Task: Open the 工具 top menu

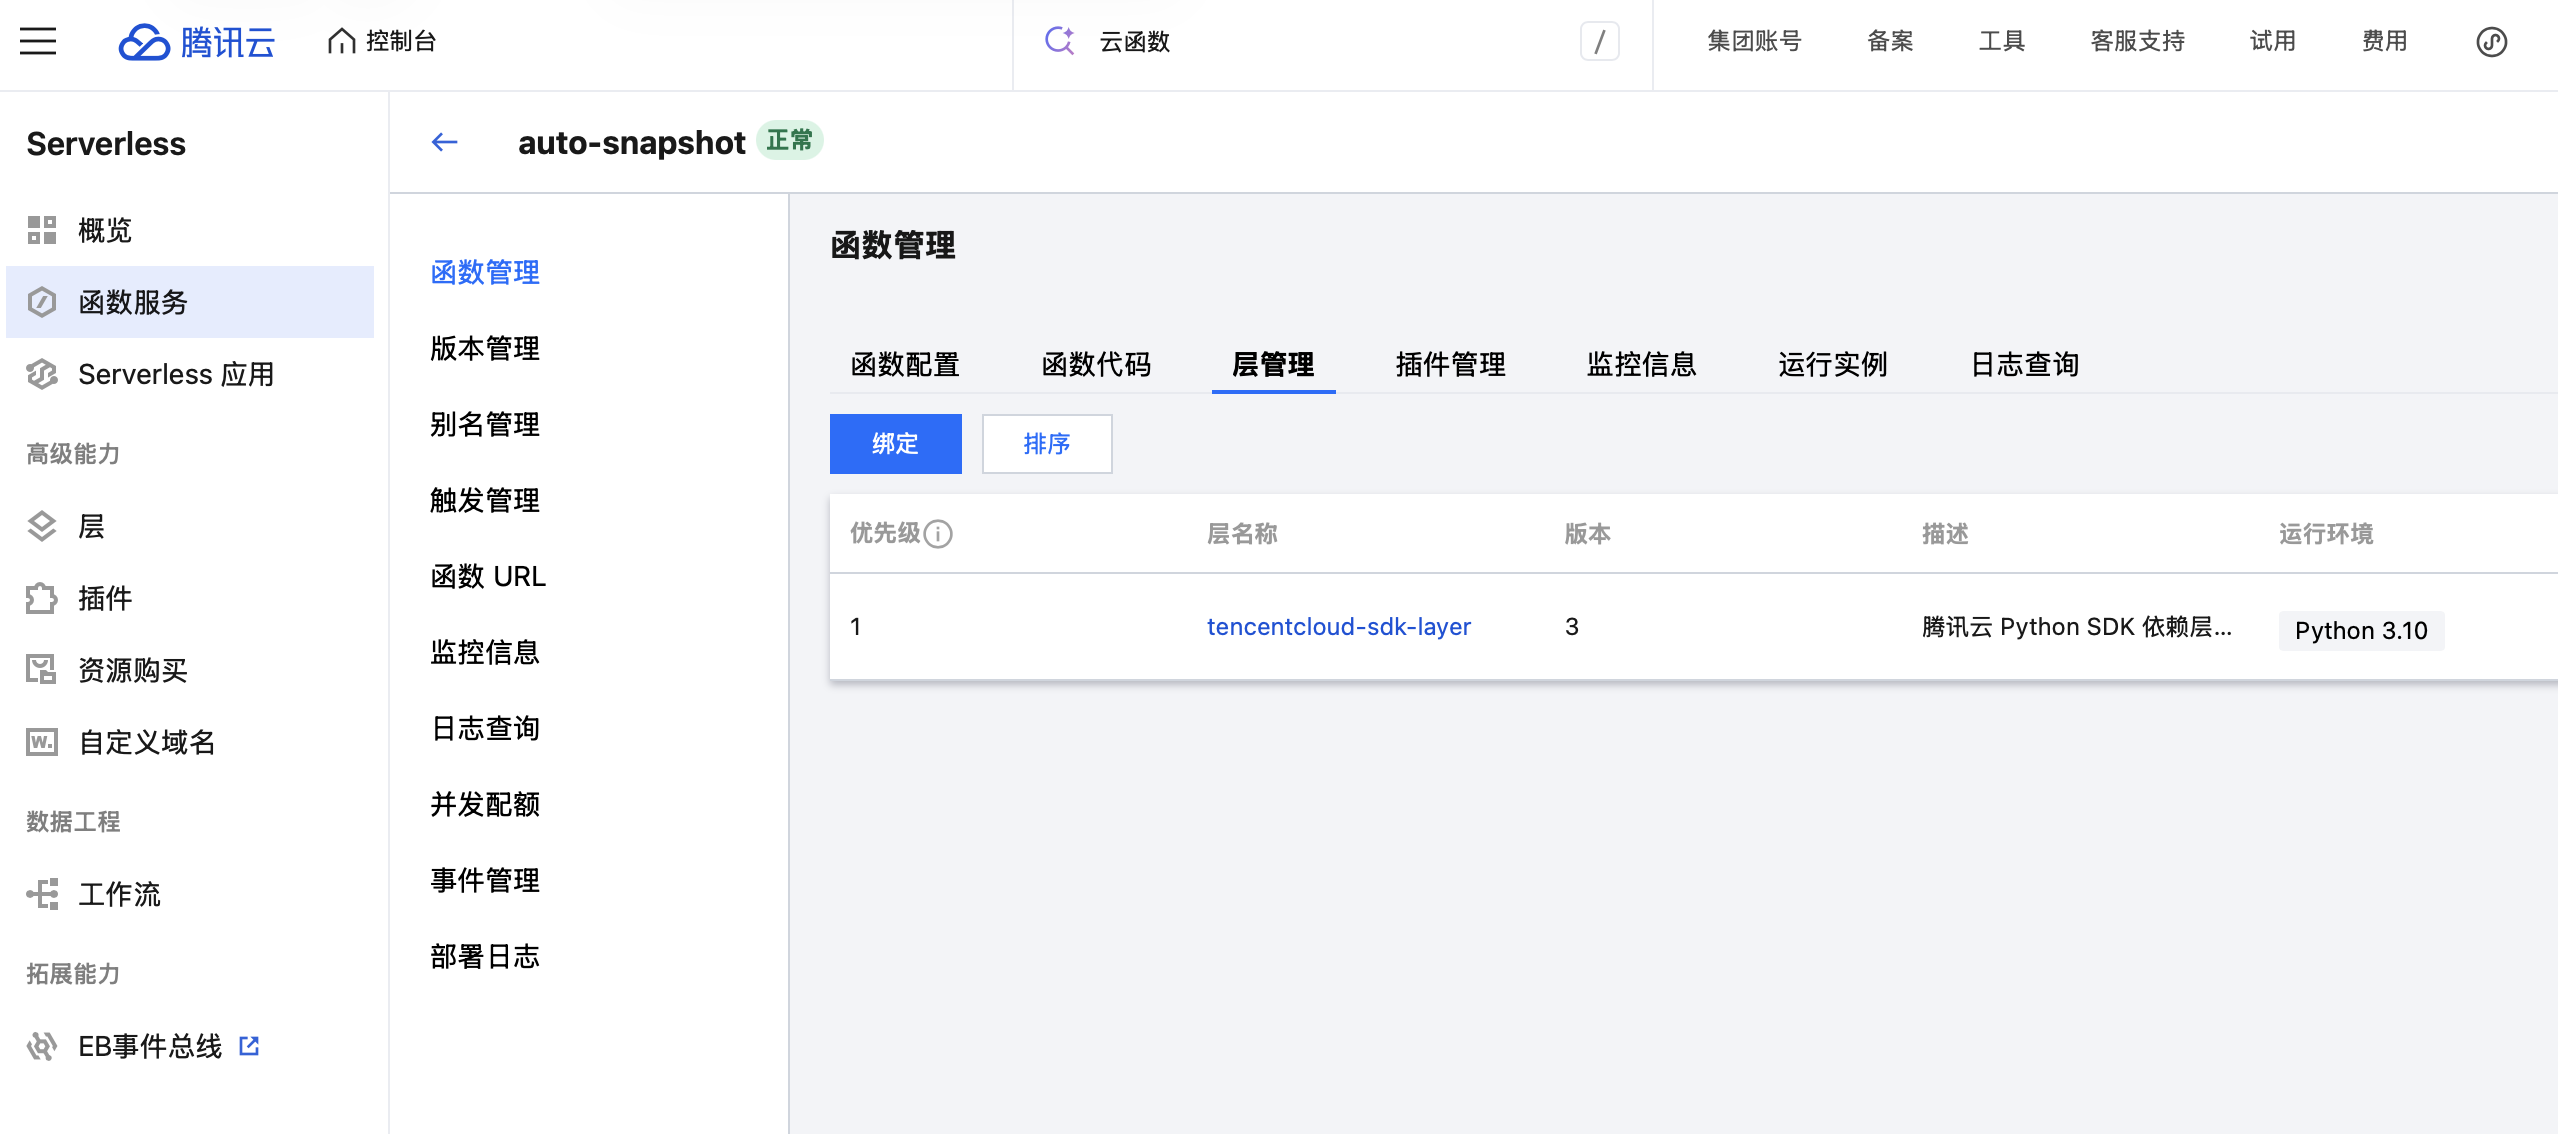Action: click(2001, 41)
